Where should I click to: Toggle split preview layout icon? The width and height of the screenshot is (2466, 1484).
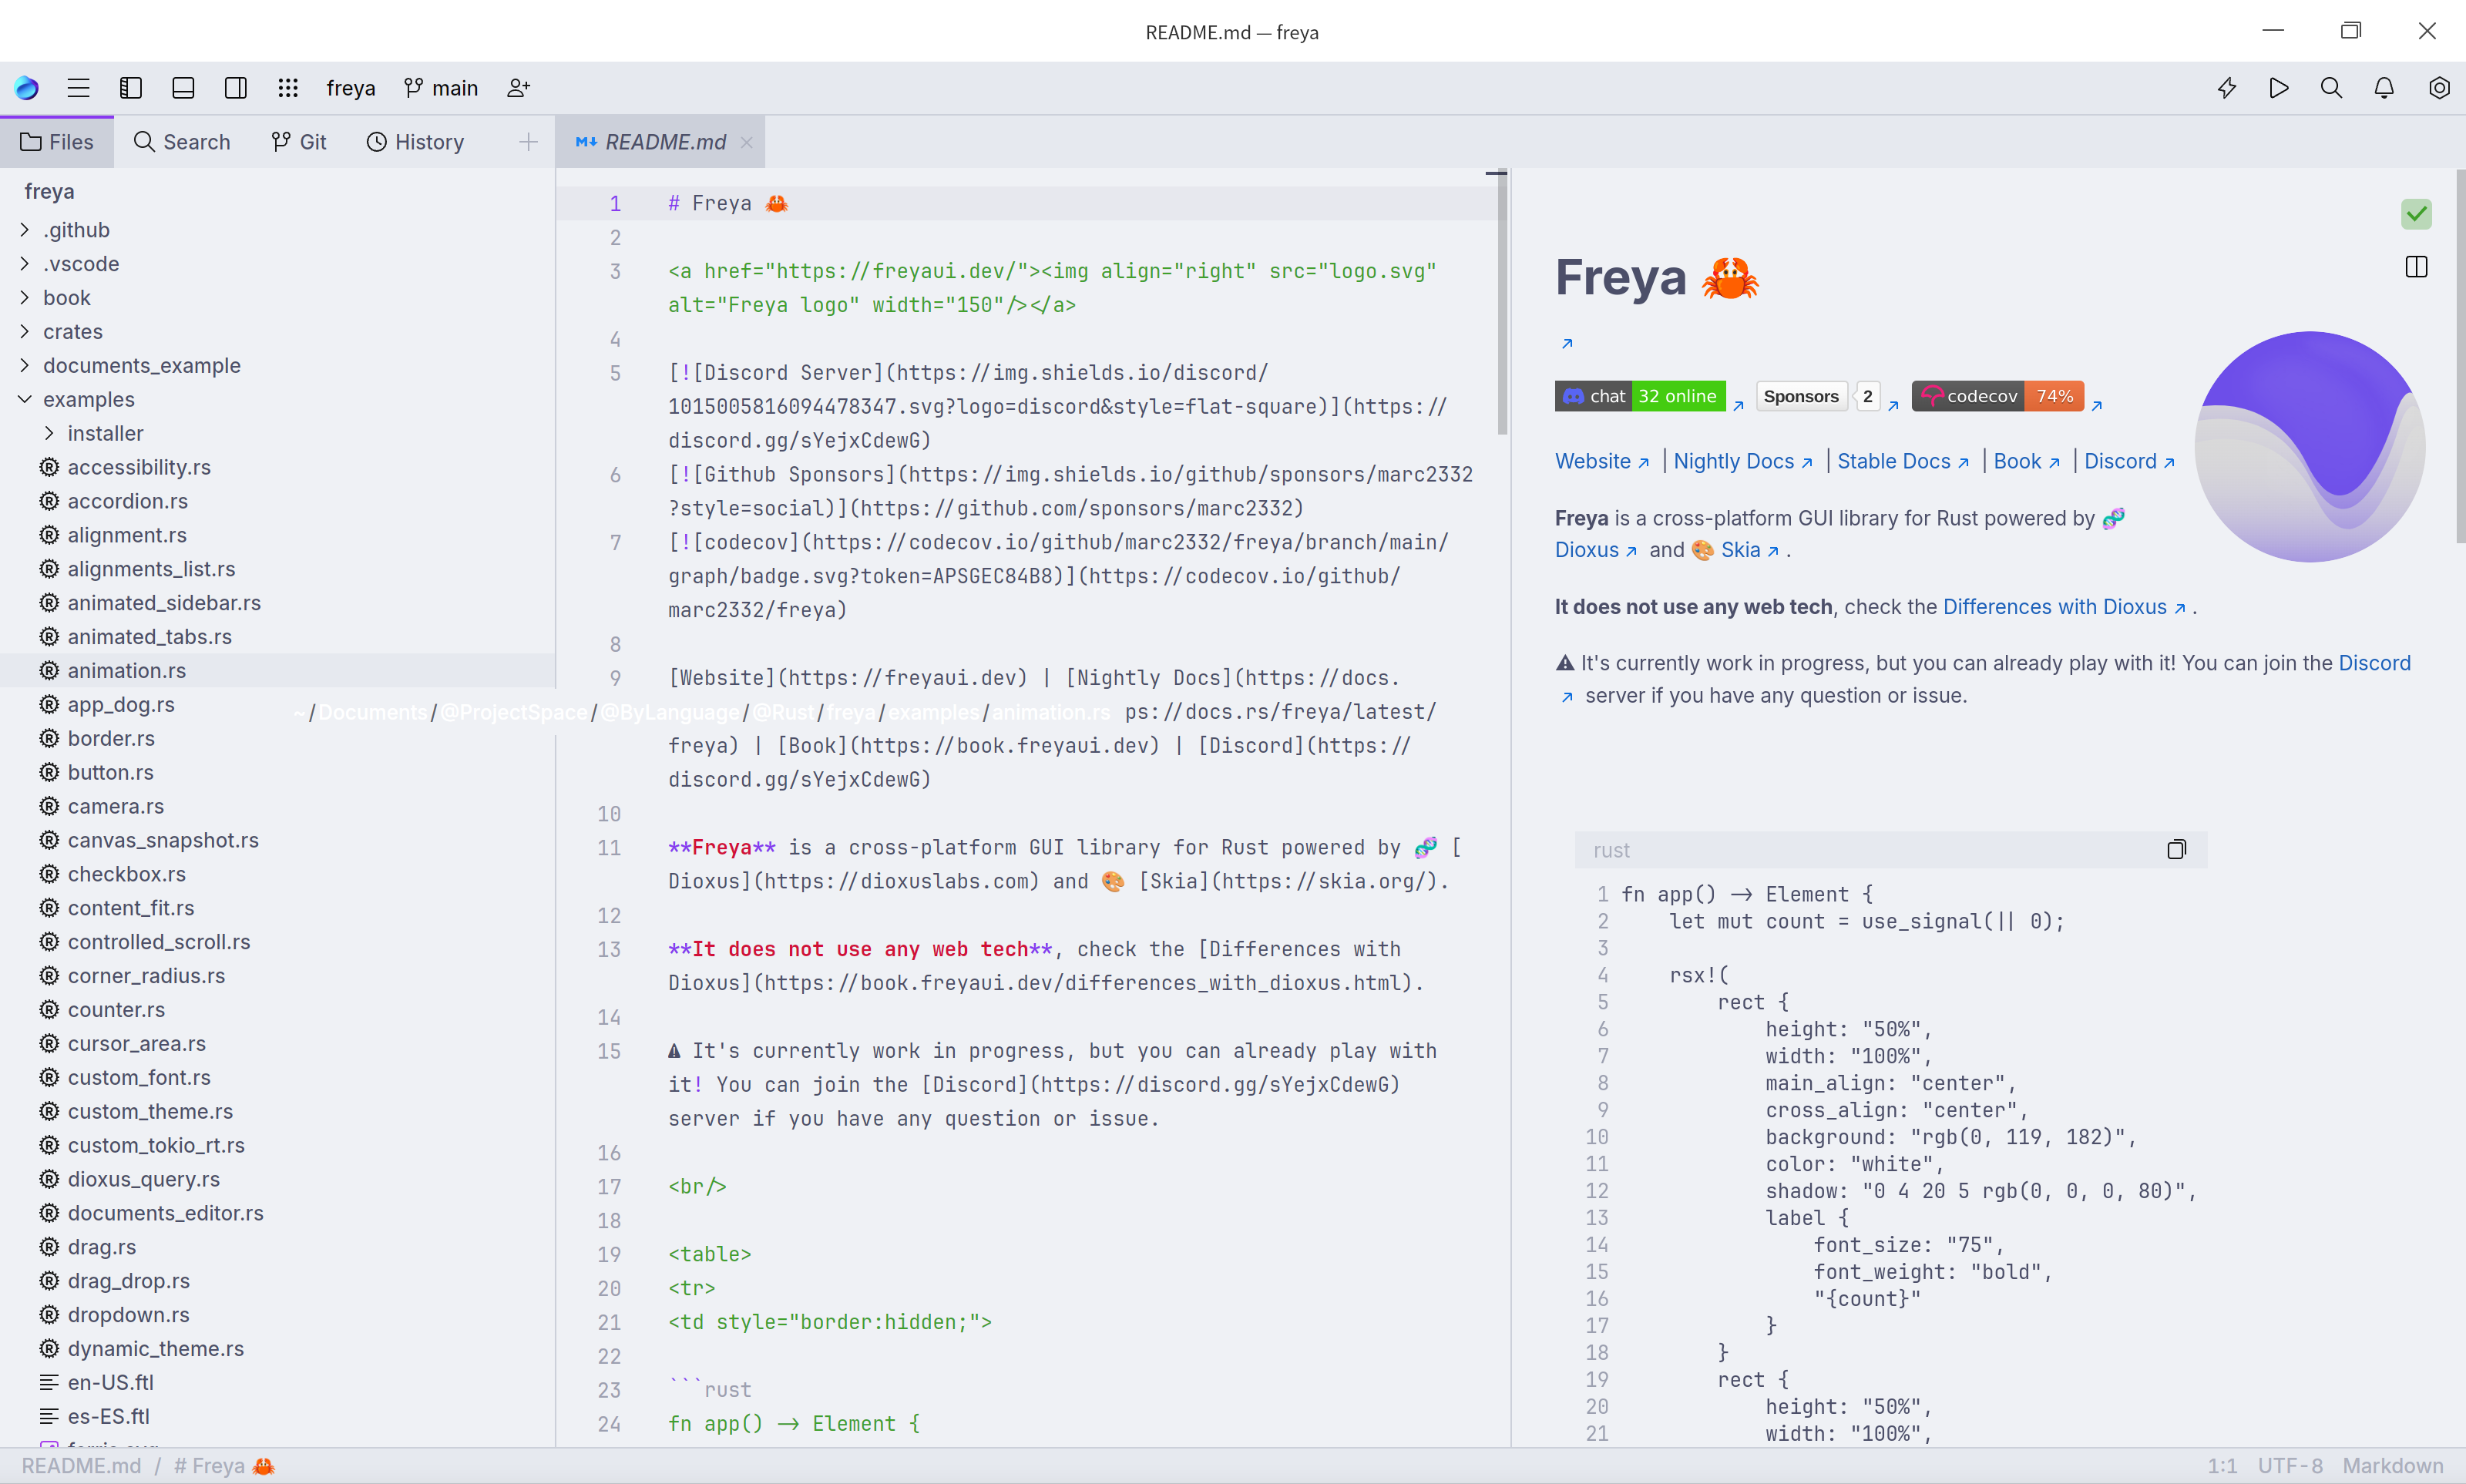point(2416,267)
